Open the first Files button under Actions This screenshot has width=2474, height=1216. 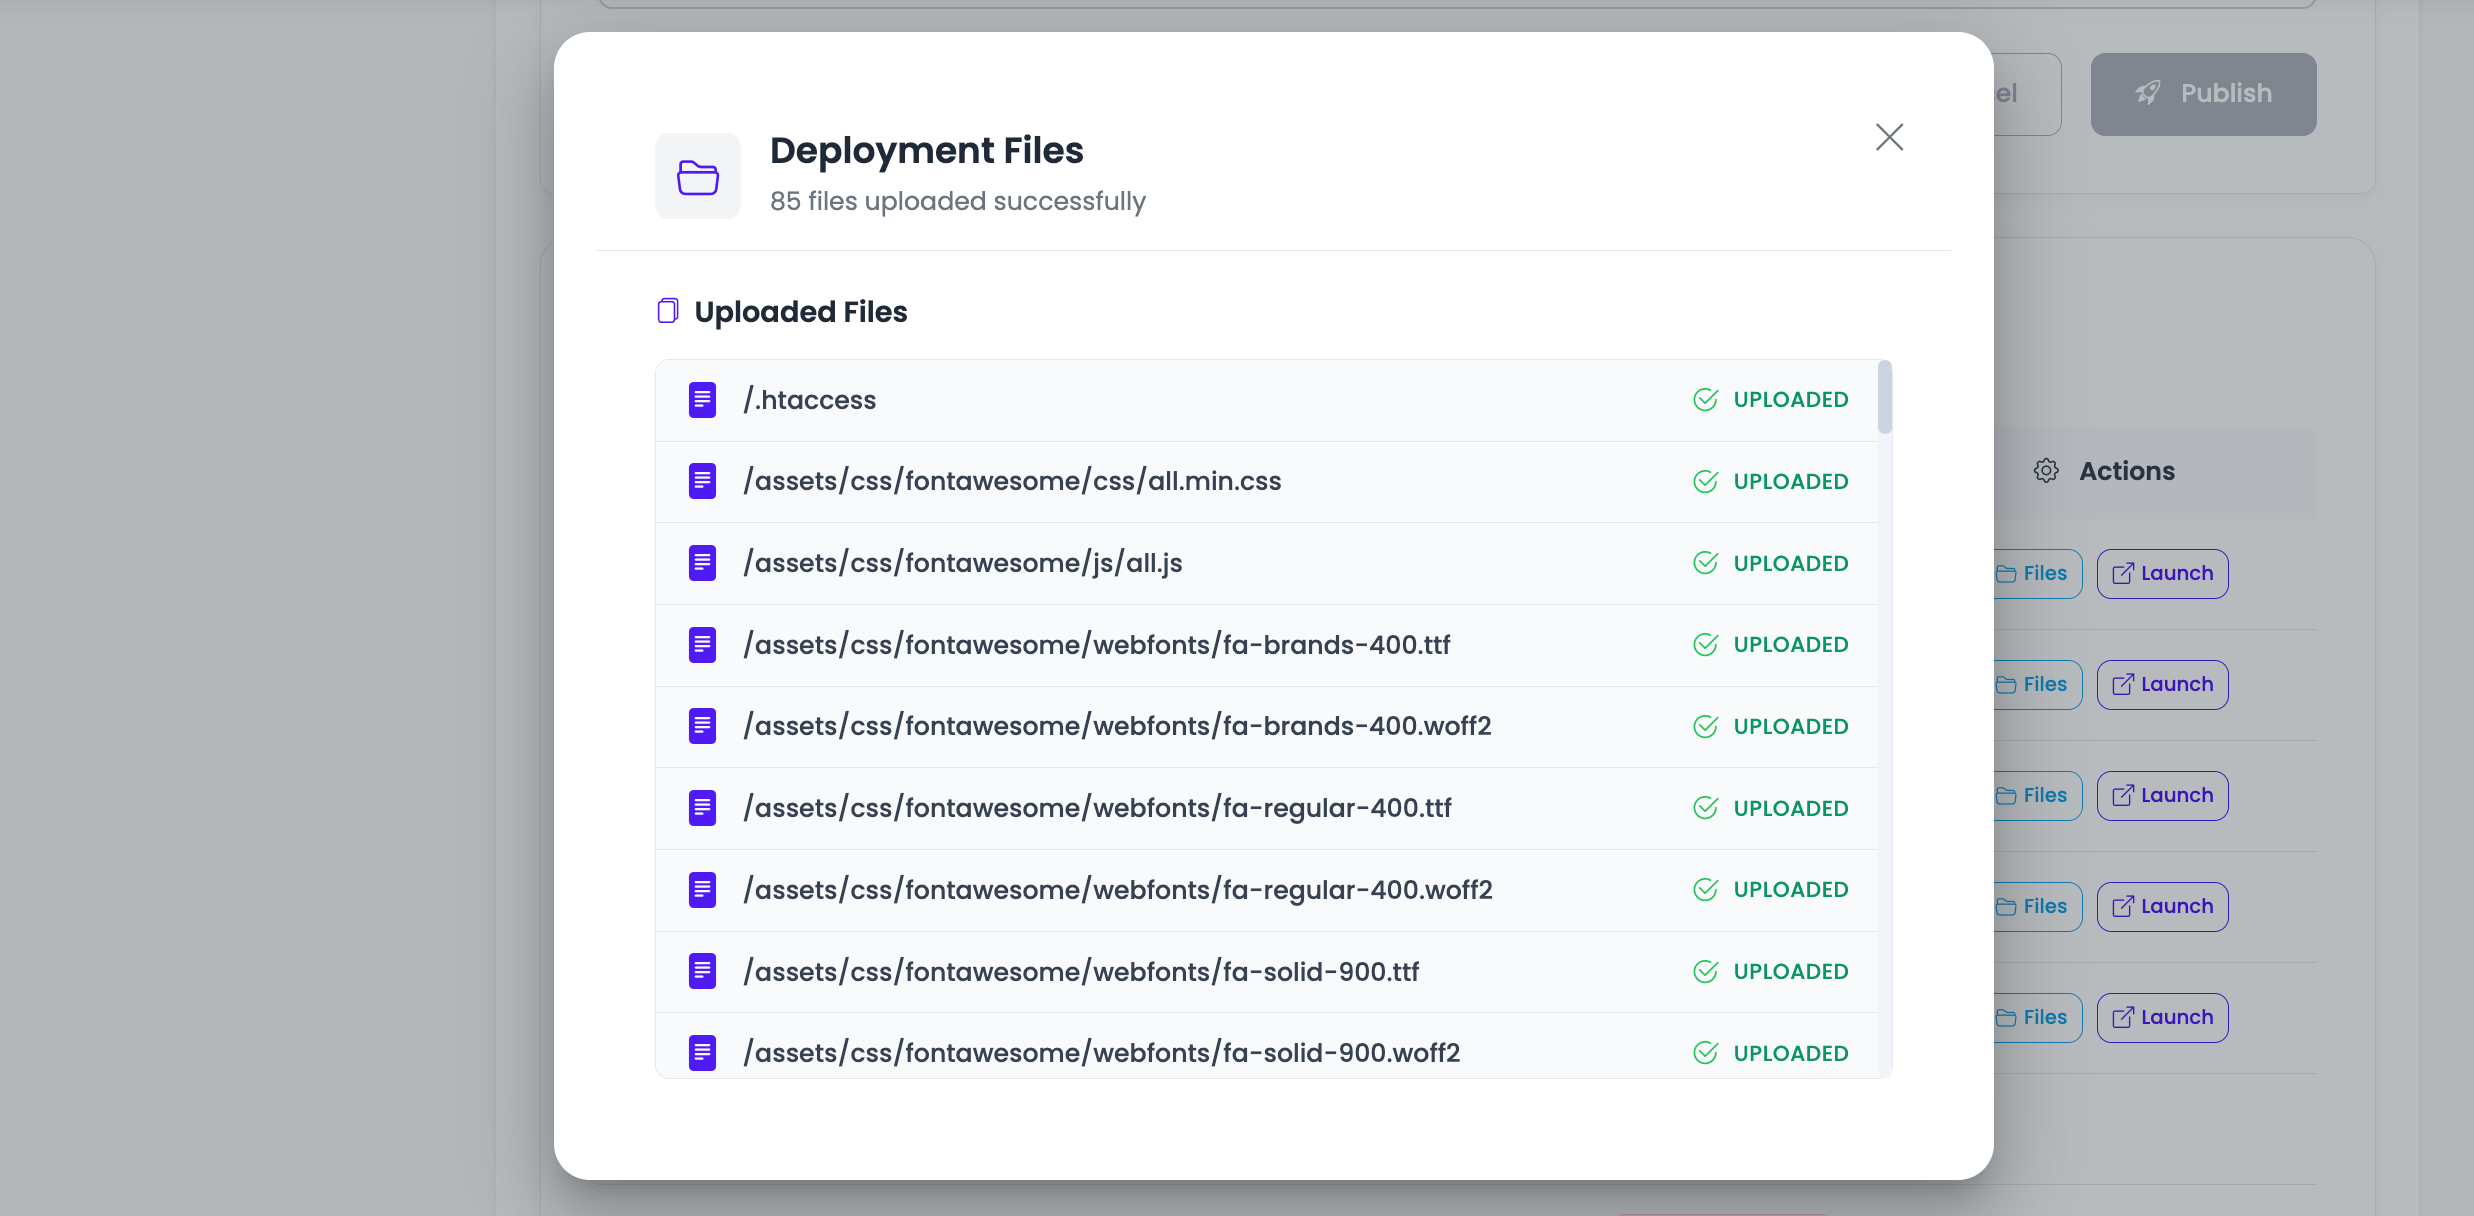coord(2037,574)
